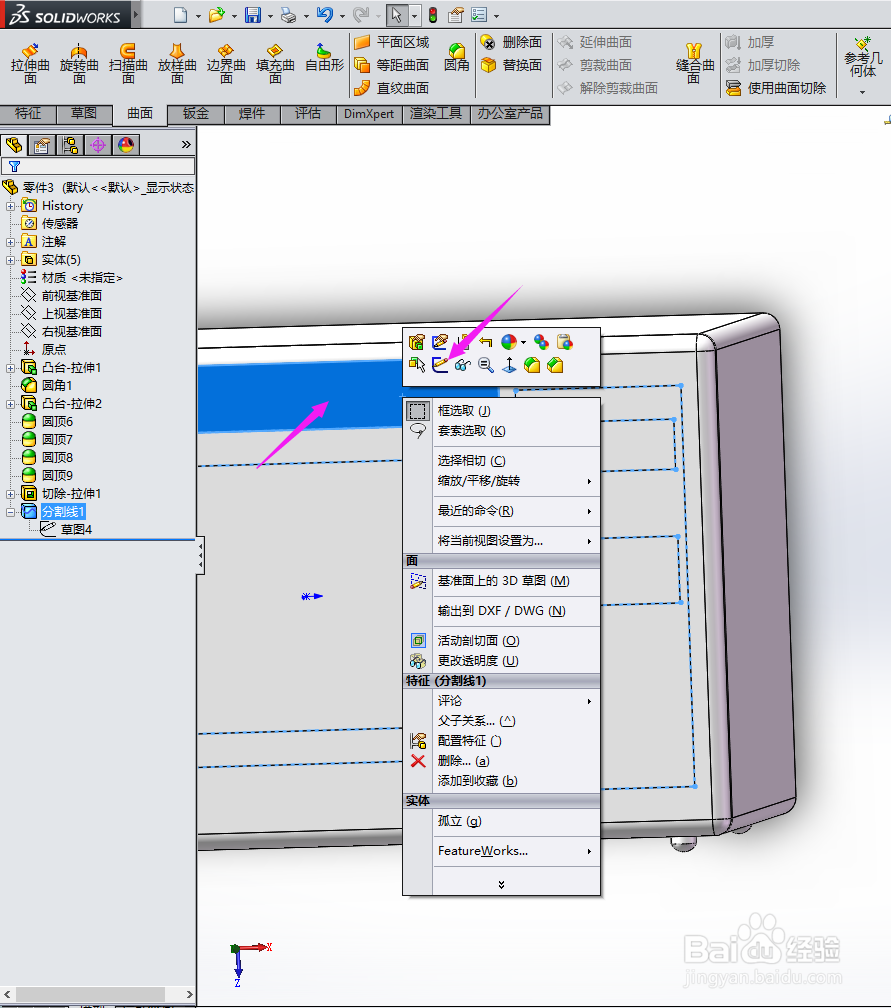Click the 使用曲面切除 cut with surface button
The height and width of the screenshot is (1008, 891).
click(776, 88)
